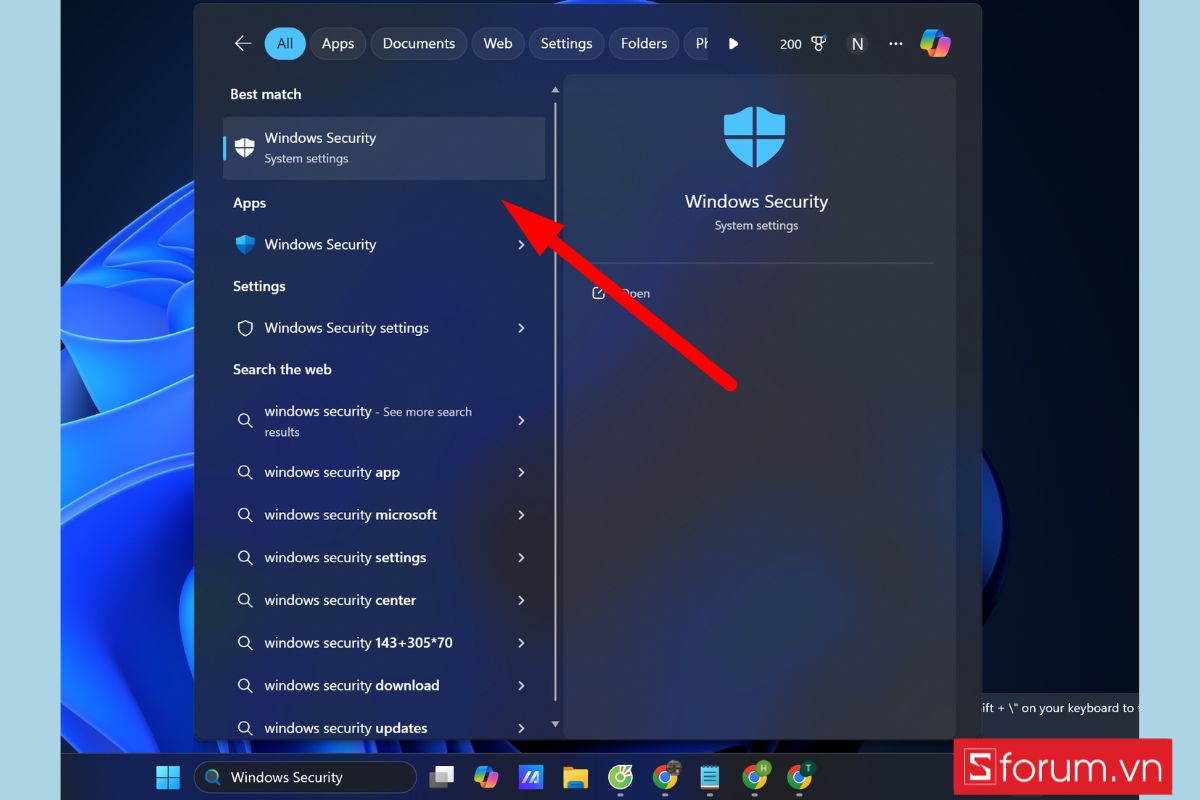The image size is (1200, 800).
Task: Expand chevron for web windows security settings
Action: point(521,558)
